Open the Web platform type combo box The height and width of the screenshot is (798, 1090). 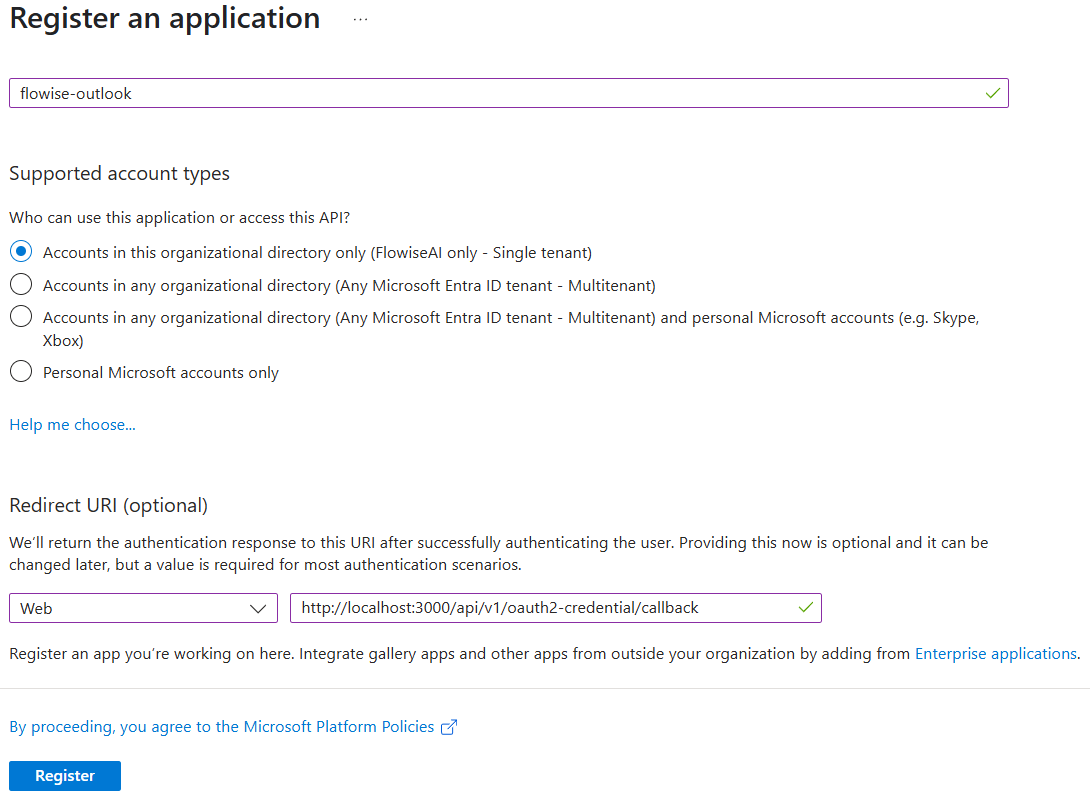click(143, 608)
